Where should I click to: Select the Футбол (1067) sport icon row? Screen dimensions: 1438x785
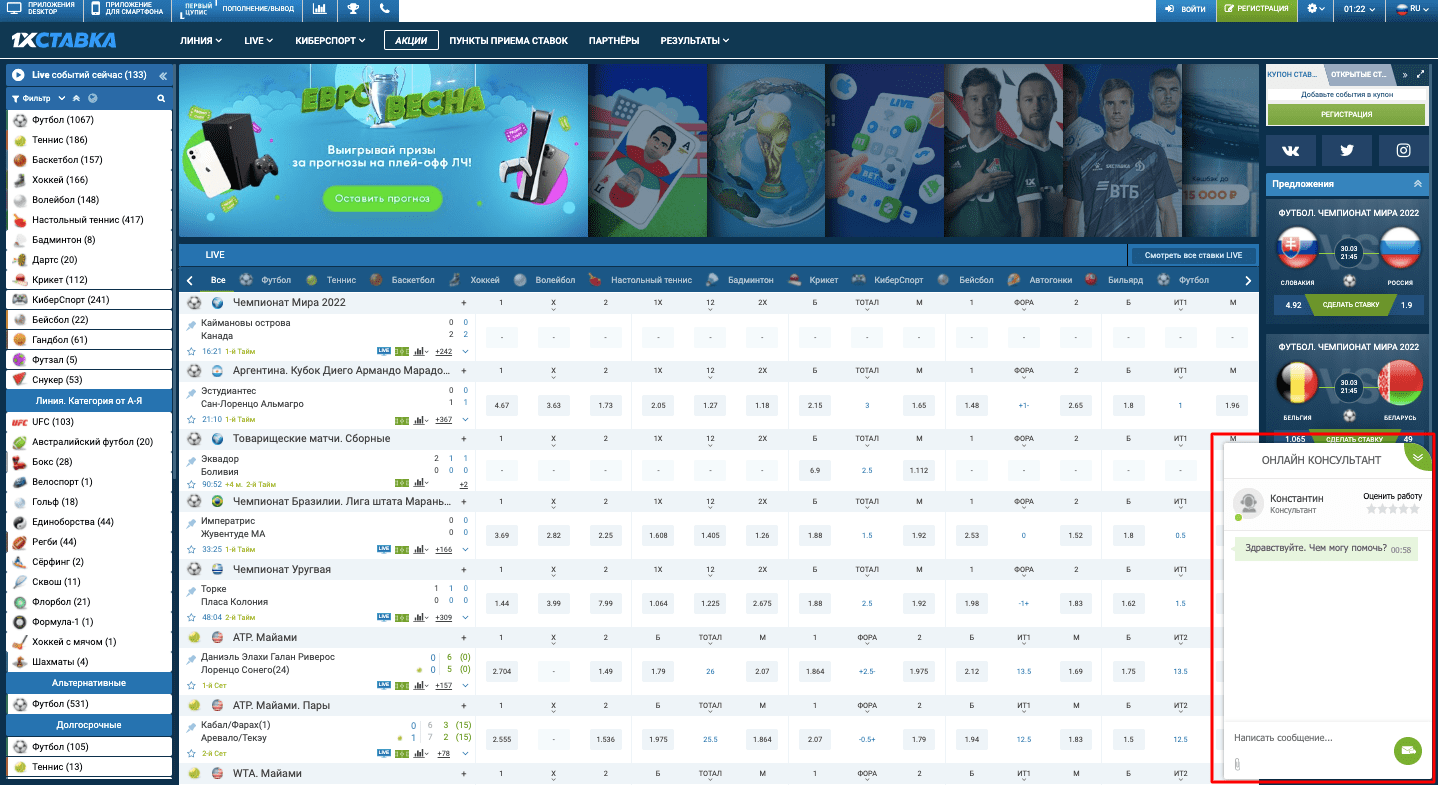pos(90,120)
